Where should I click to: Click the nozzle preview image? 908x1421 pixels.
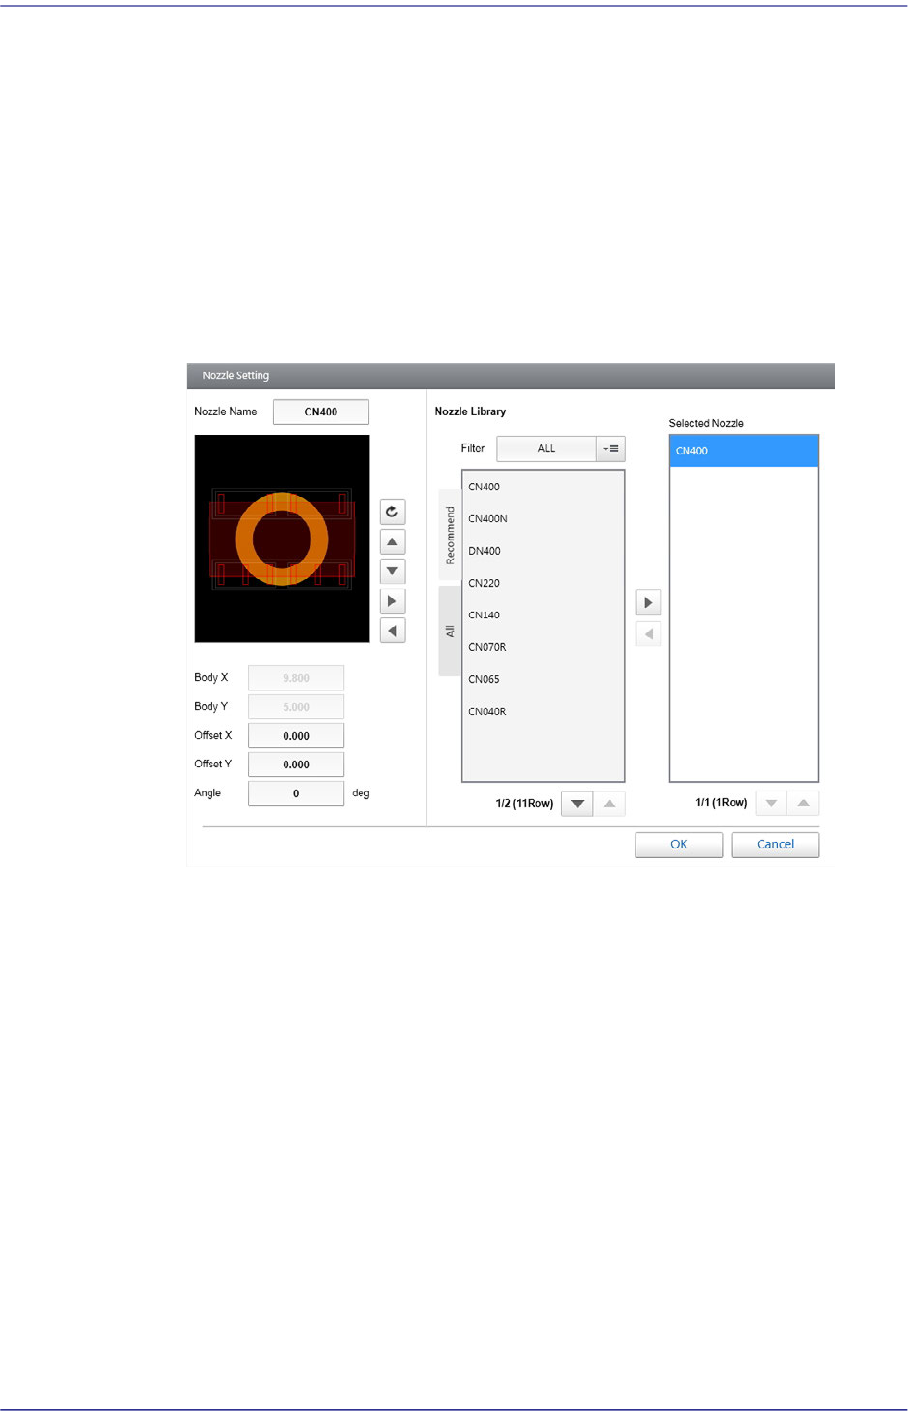[282, 539]
